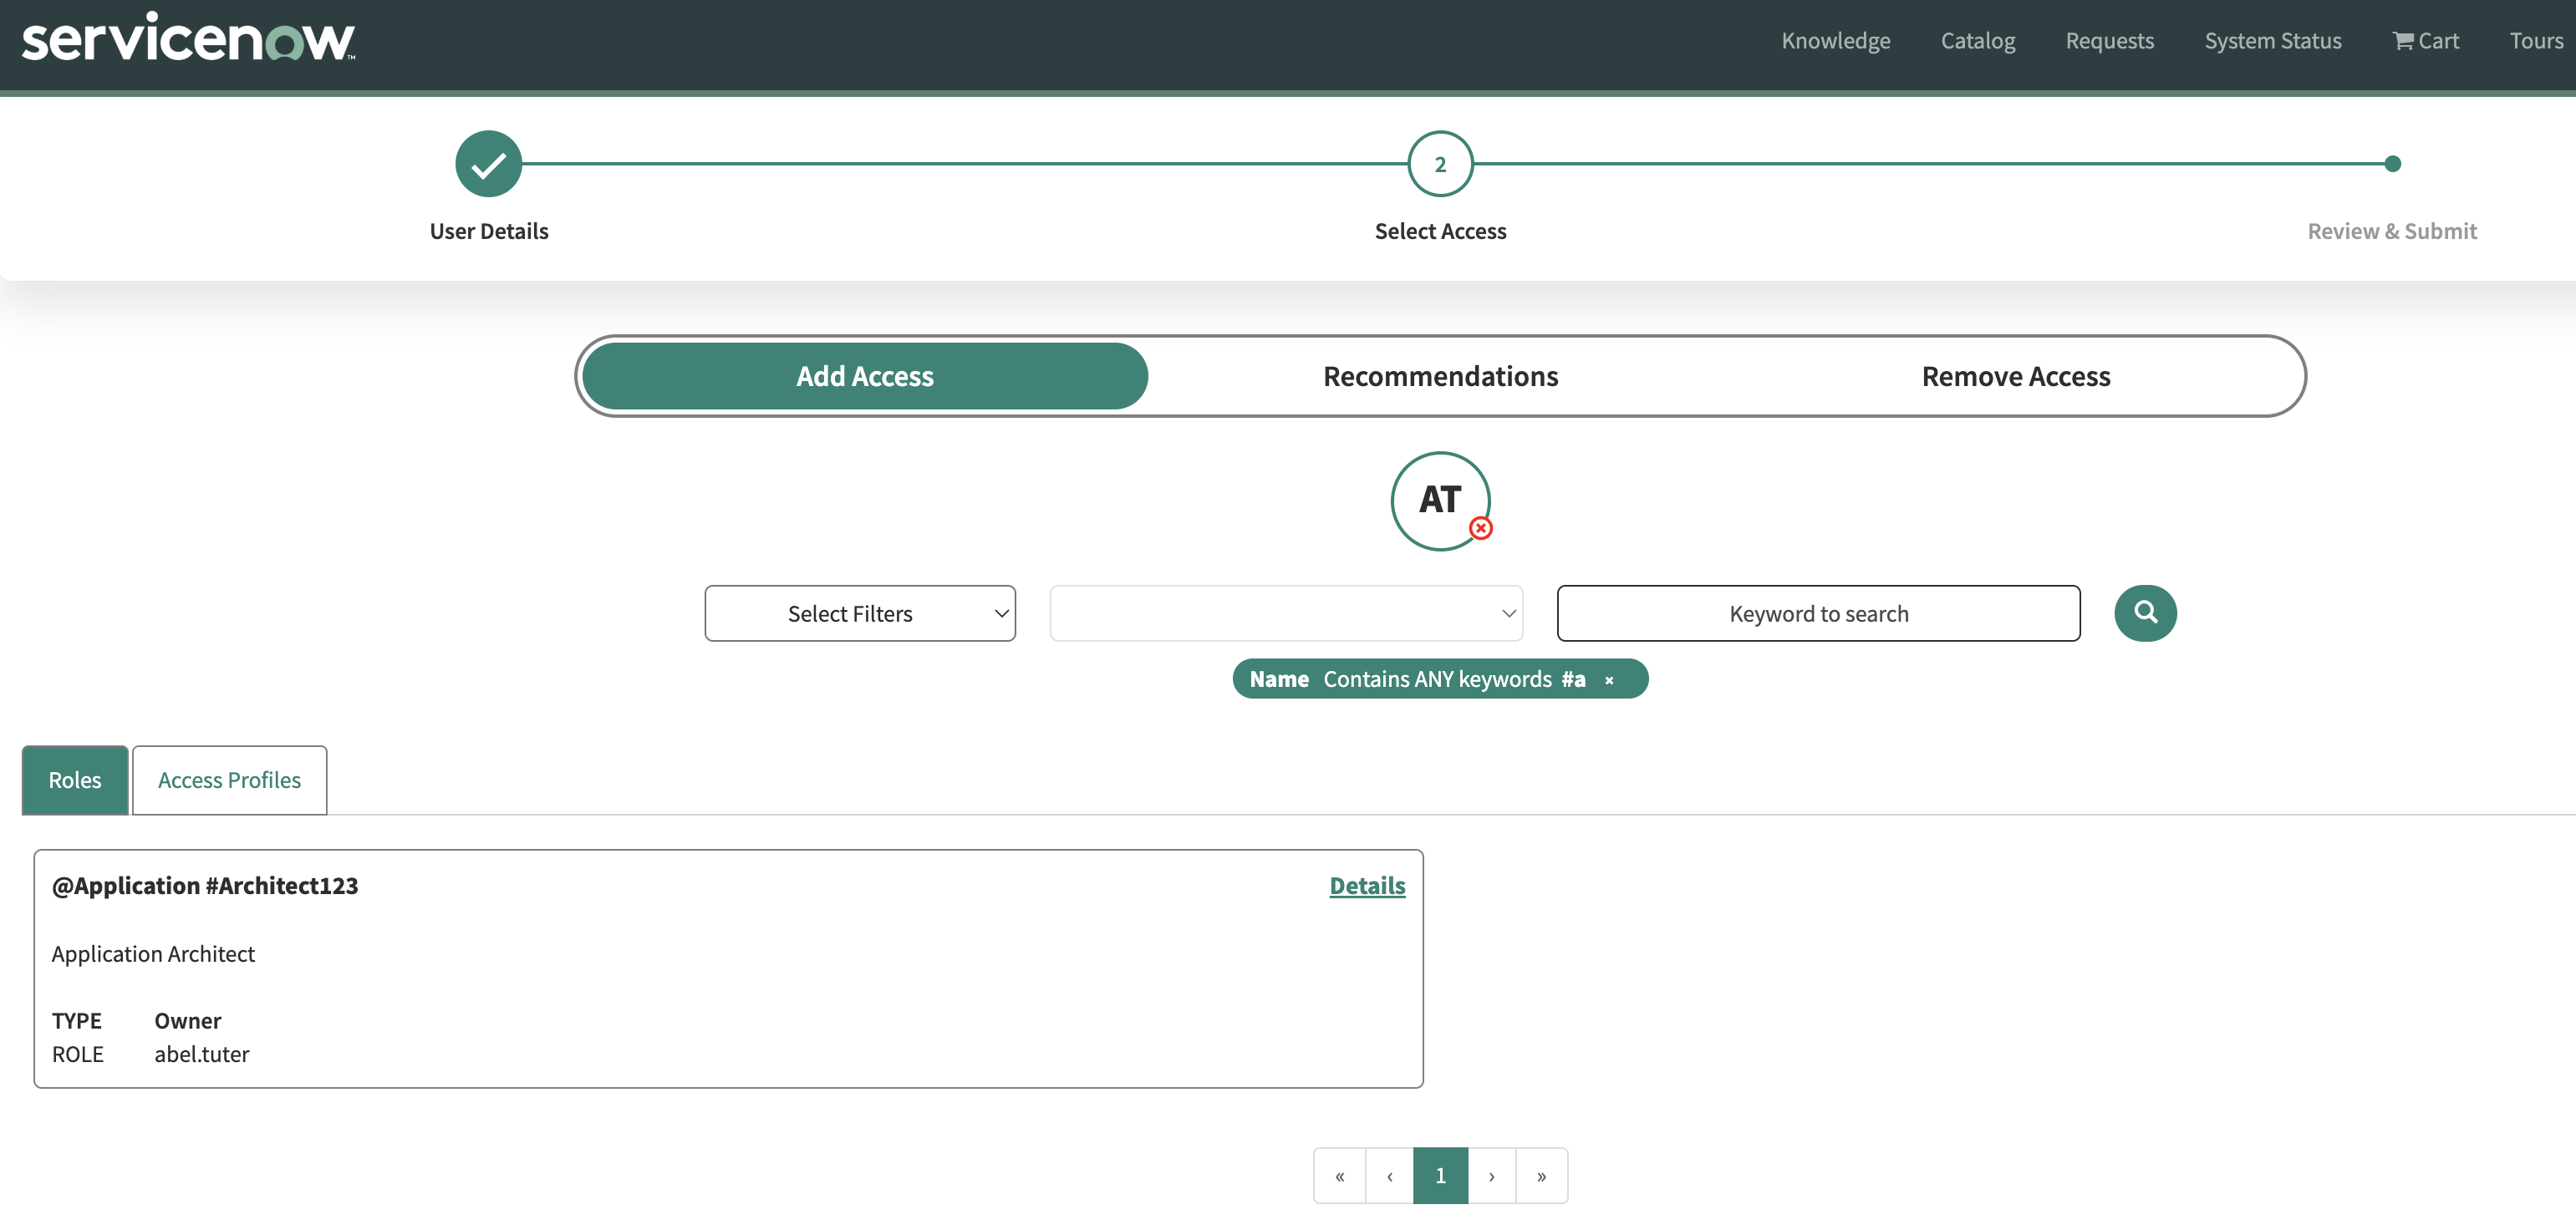This screenshot has width=2576, height=1230.
Task: Open the empty filter value dropdown
Action: coord(1286,614)
